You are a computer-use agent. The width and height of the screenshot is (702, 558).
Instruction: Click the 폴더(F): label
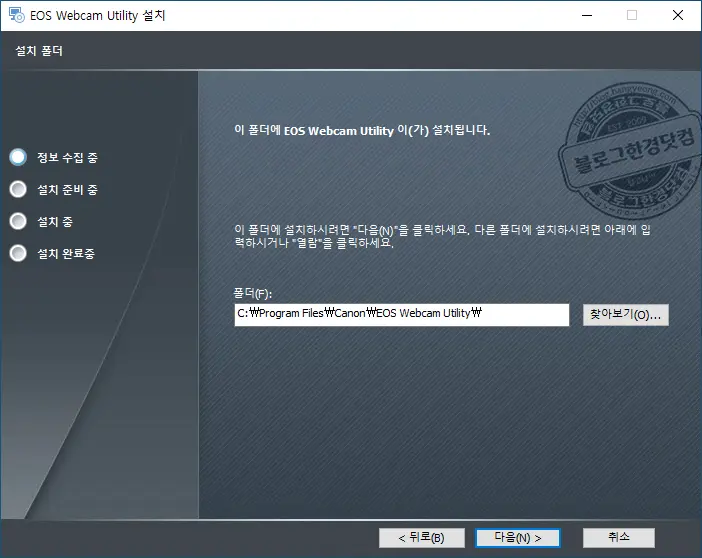point(253,293)
